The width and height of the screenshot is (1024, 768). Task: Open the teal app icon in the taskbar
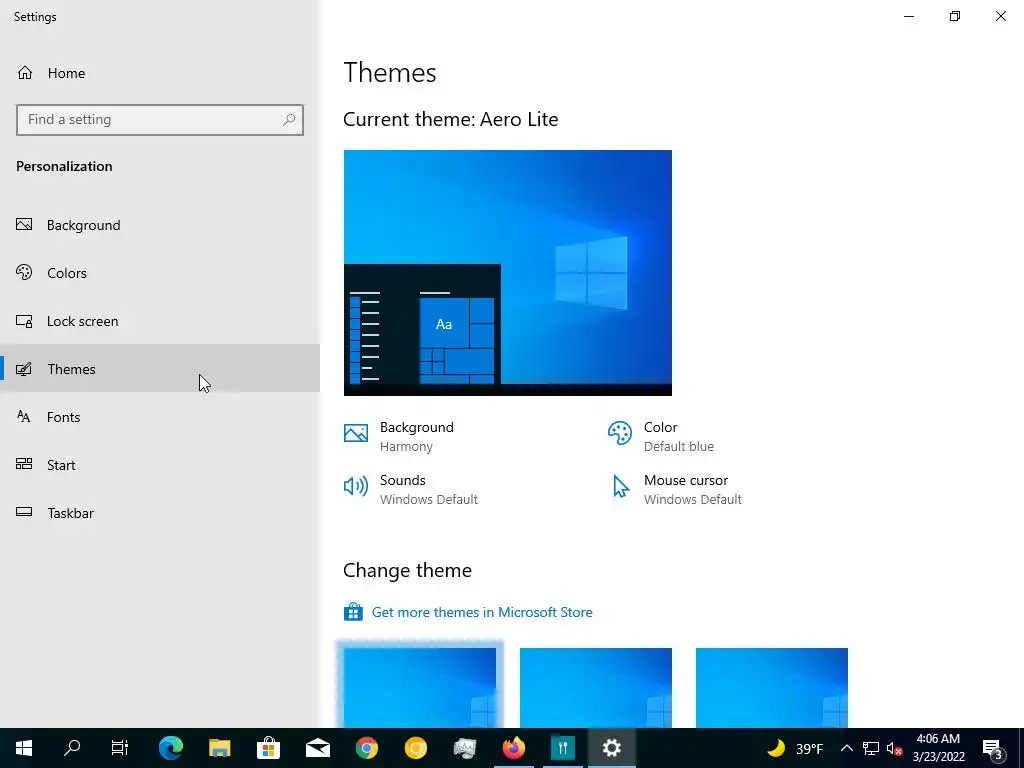(x=562, y=748)
